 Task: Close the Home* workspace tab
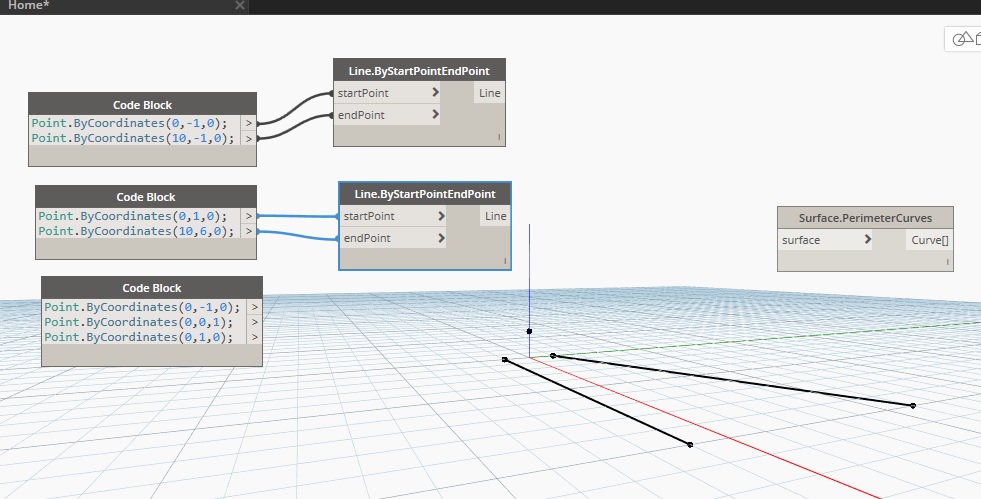239,5
